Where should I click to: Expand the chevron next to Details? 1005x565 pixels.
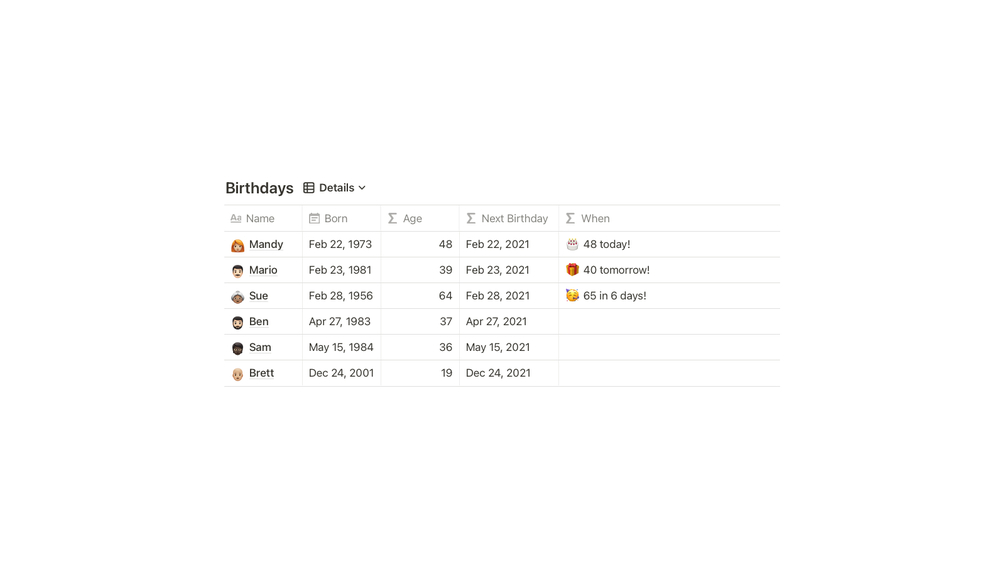coord(362,188)
